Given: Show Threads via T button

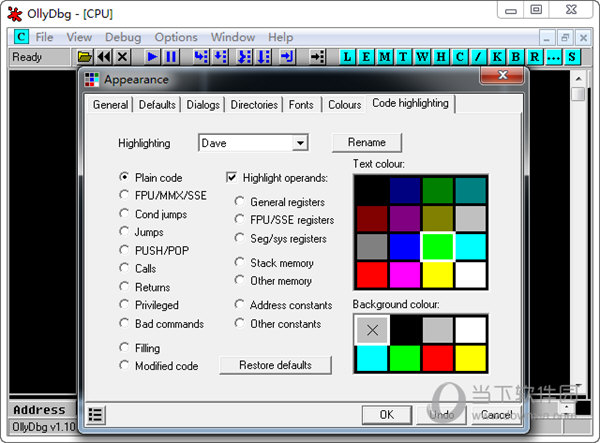Looking at the screenshot, I should [403, 57].
